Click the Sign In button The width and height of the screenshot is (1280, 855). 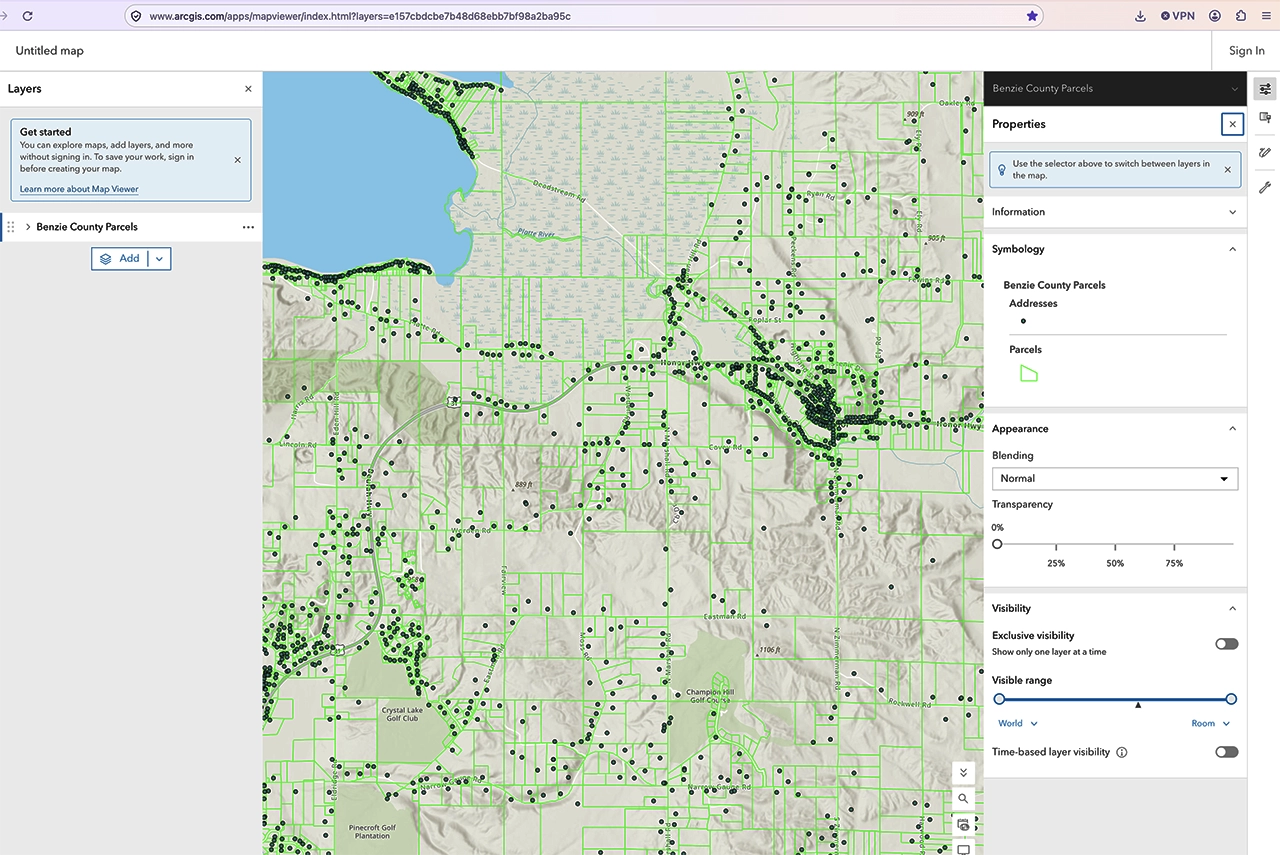[1247, 51]
